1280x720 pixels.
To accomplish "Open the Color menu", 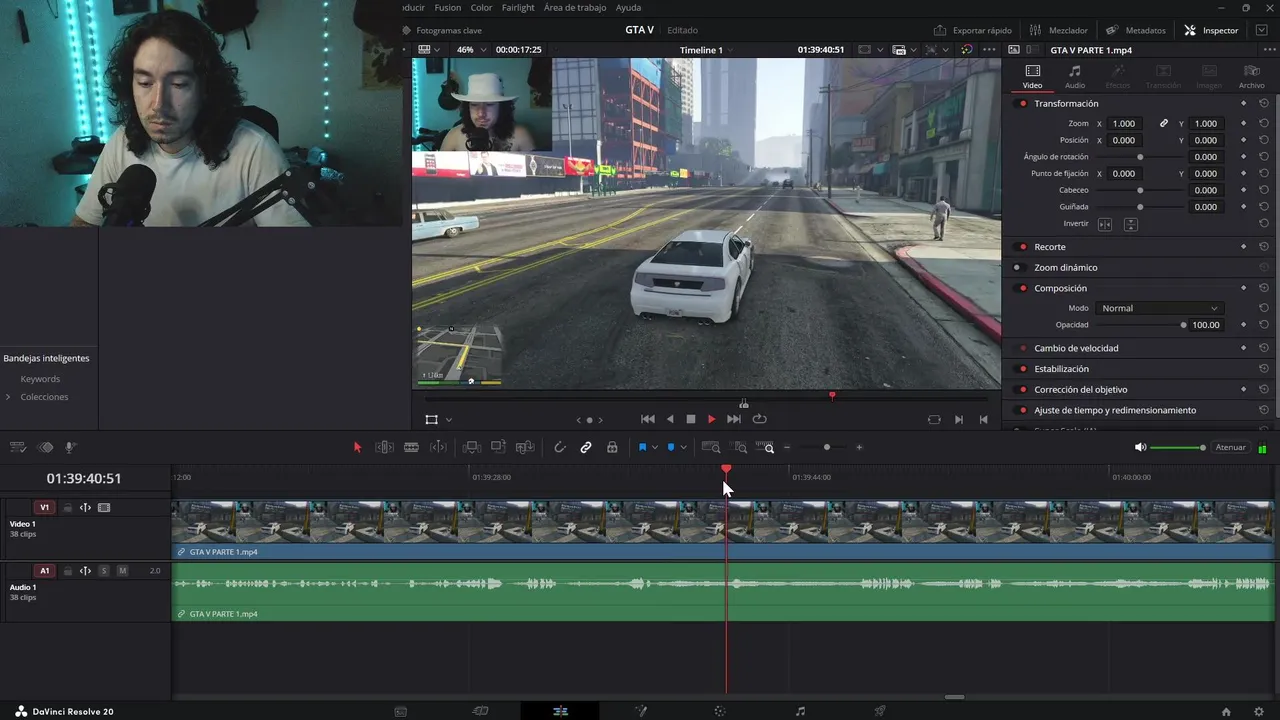I will point(481,7).
